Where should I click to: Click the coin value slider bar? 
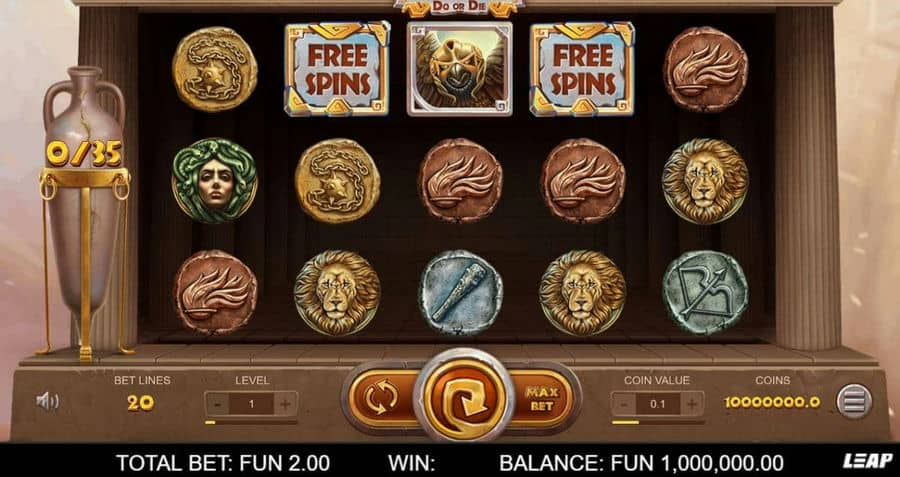[658, 422]
